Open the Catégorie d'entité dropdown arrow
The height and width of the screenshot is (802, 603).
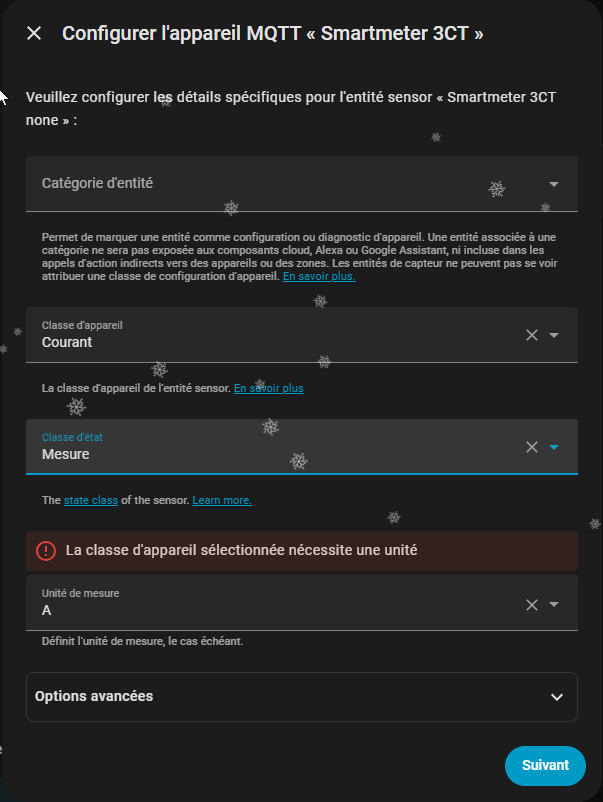[554, 184]
